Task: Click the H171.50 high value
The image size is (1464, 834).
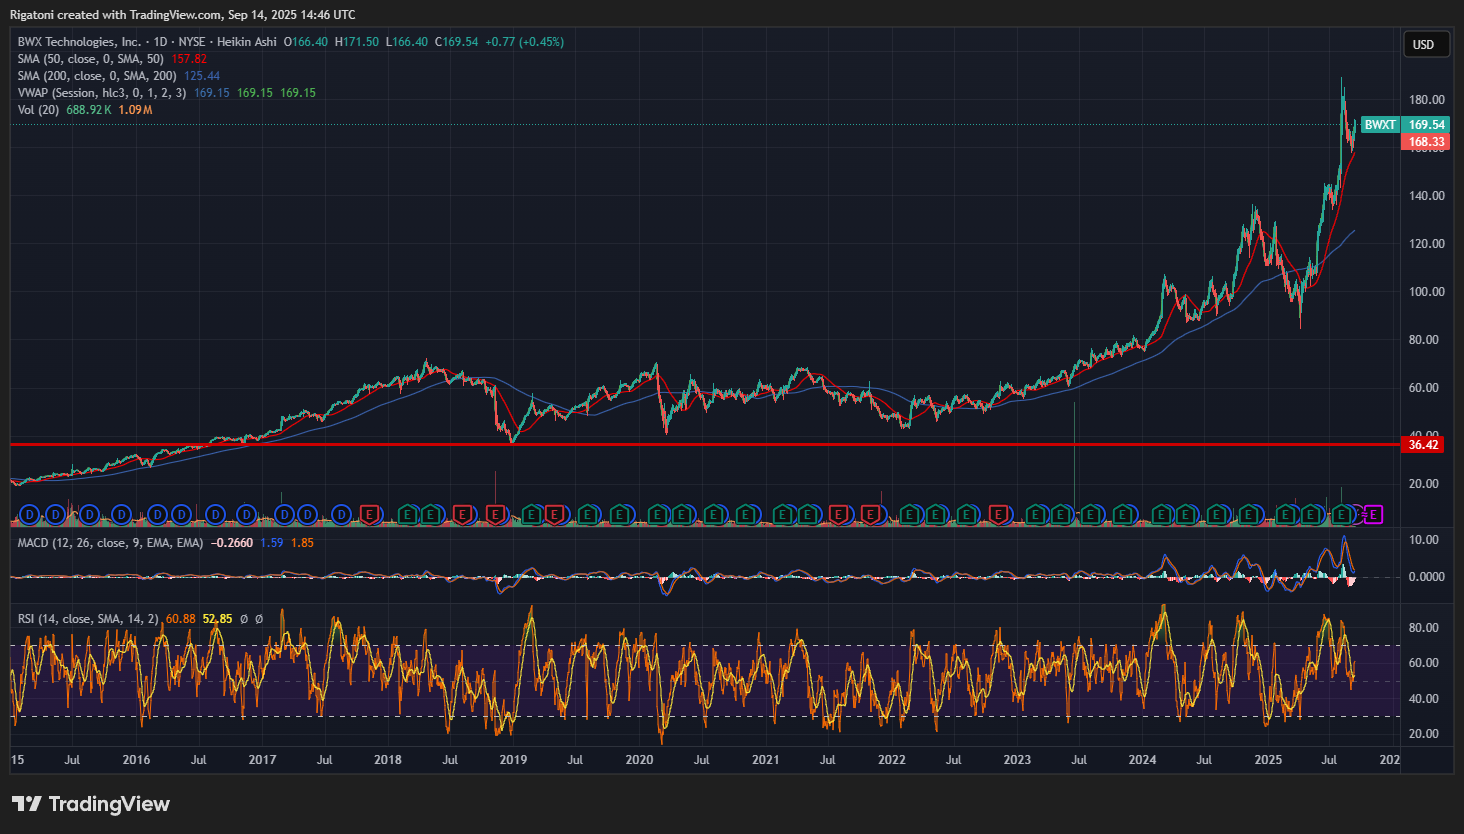Action: click(x=357, y=42)
